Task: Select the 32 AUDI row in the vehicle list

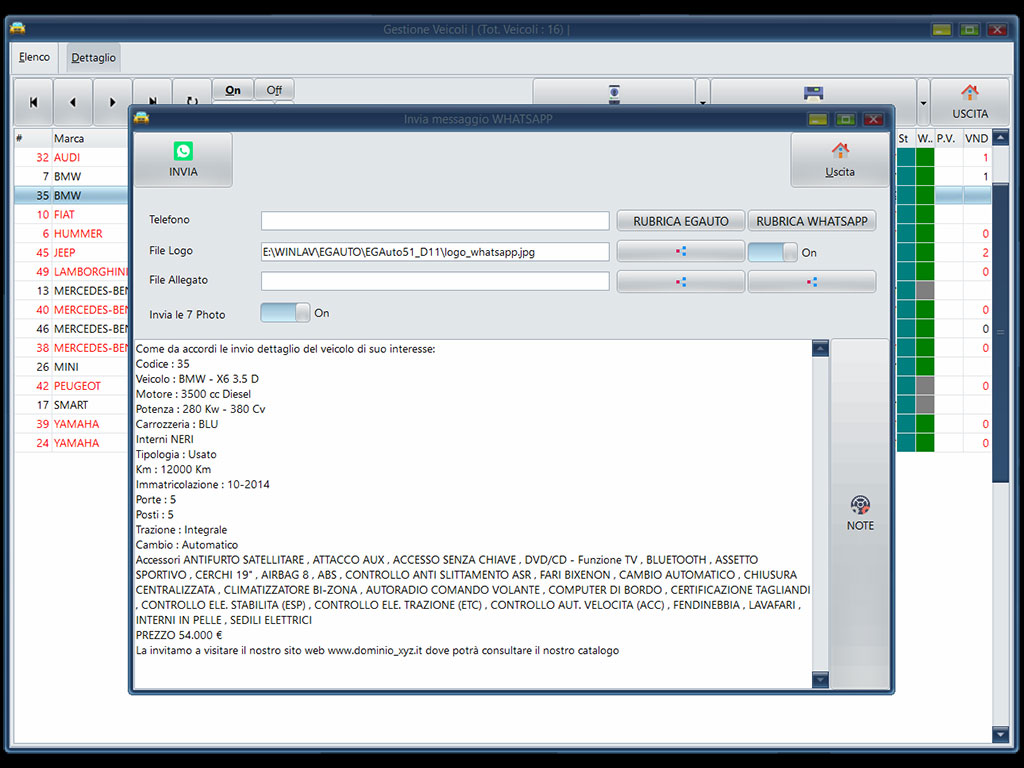Action: (71, 157)
